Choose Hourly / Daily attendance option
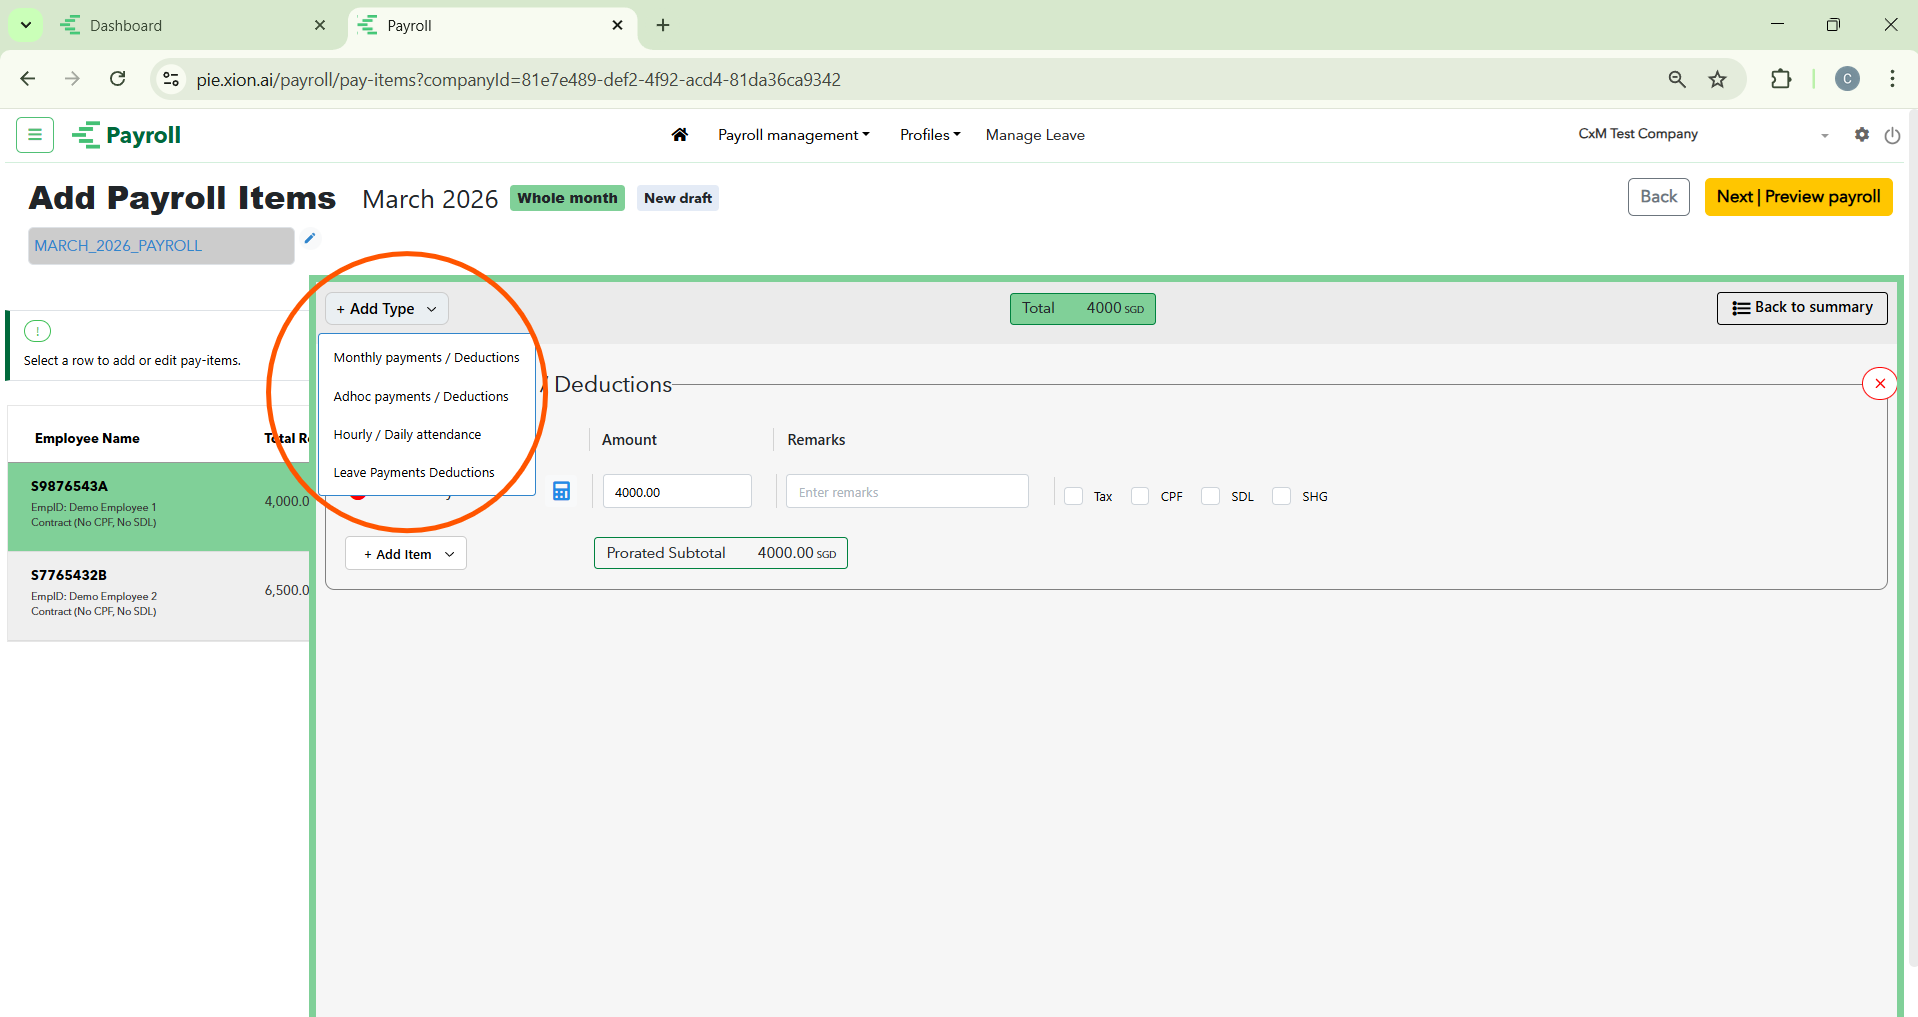The width and height of the screenshot is (1918, 1017). (407, 435)
